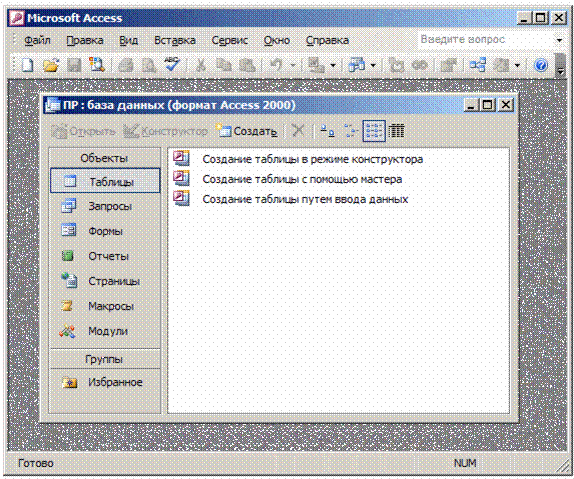574x479 pixels.
Task: Click the Copy icon
Action: pos(223,66)
